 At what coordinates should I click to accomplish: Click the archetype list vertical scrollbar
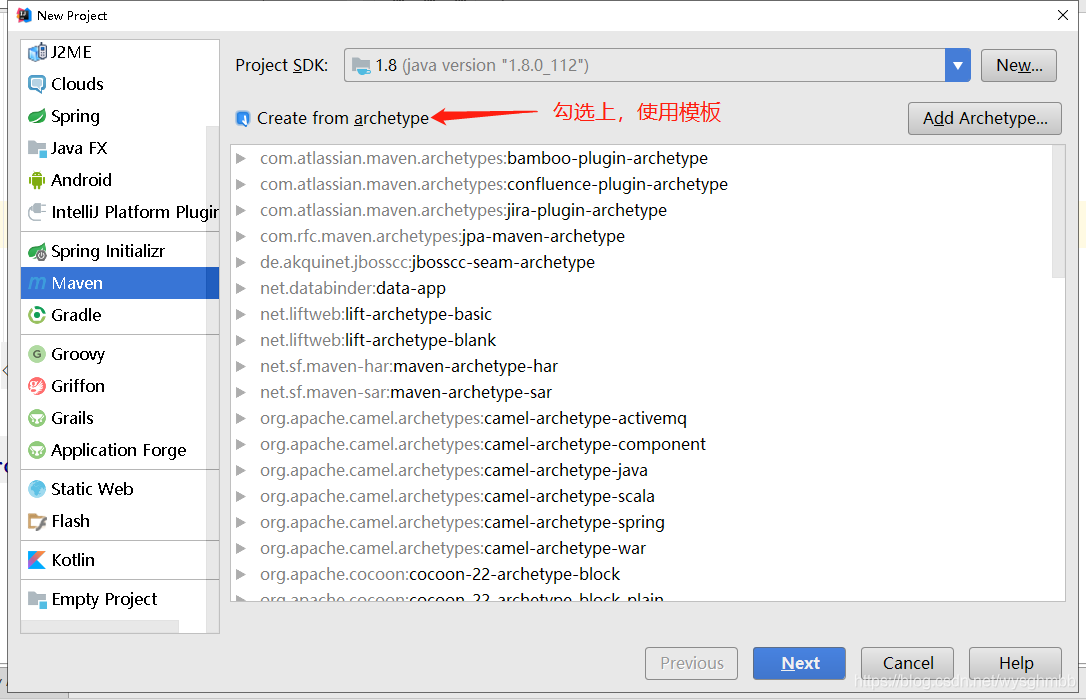(x=1058, y=211)
